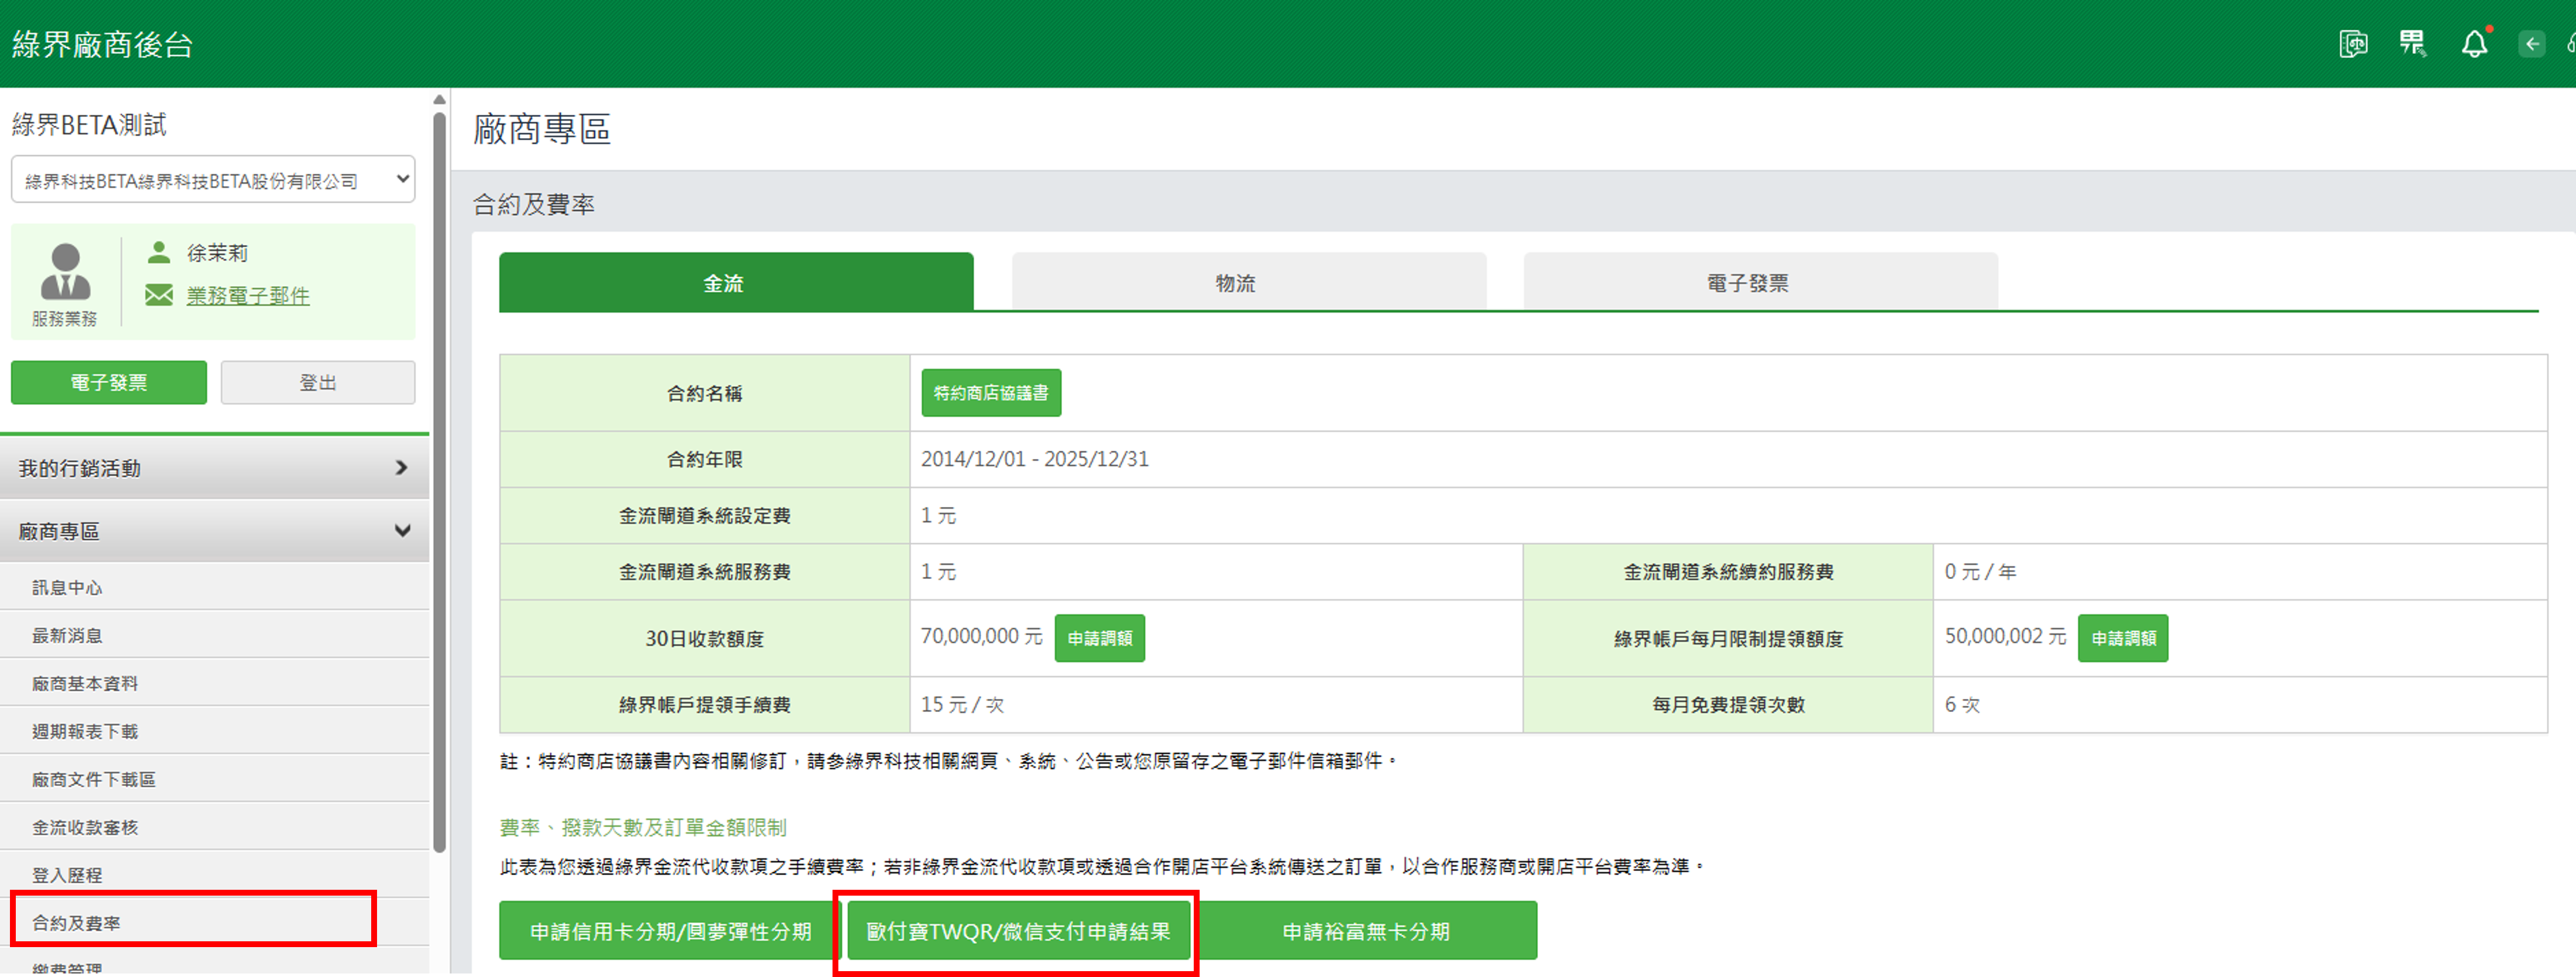
Task: Click the person icon next to 徐茉莉
Action: coord(159,252)
